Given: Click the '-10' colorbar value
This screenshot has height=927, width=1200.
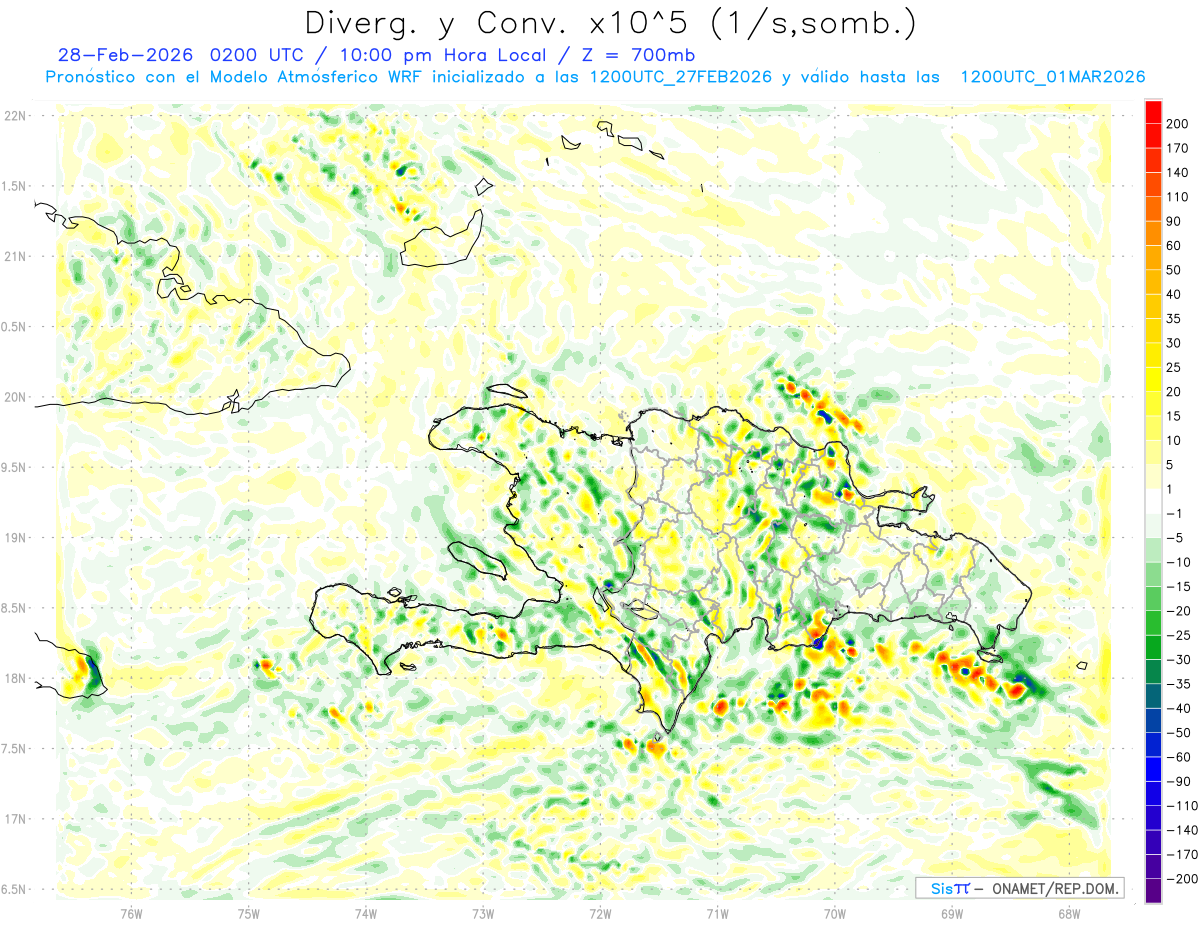Looking at the screenshot, I should (1180, 563).
